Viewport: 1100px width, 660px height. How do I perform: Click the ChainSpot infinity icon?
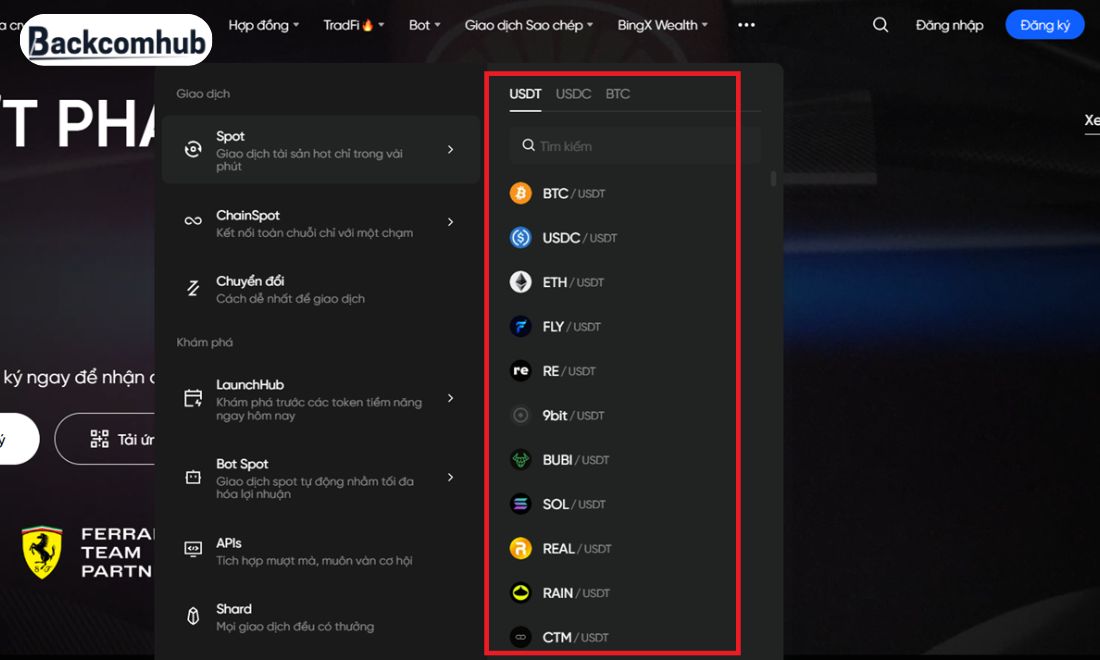(193, 221)
